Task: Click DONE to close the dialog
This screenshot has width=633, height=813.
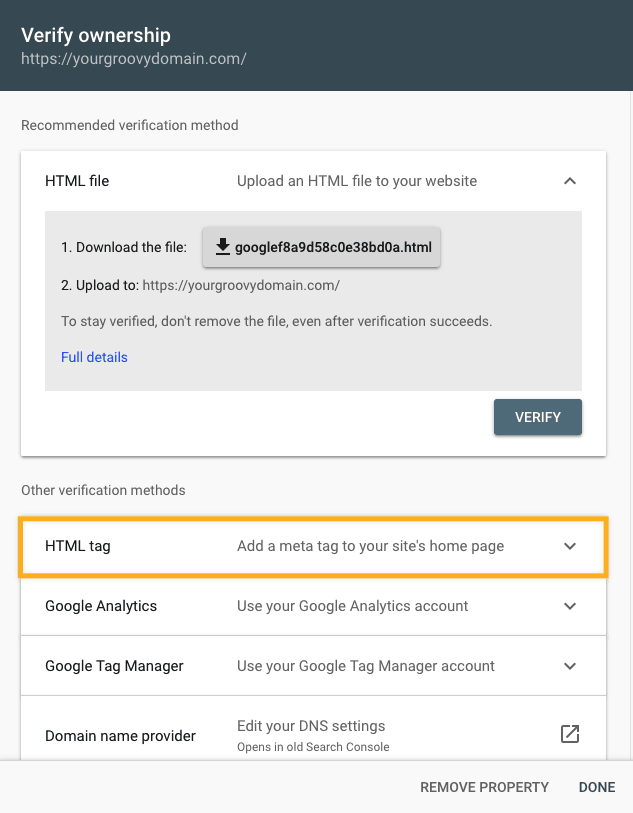Action: click(x=596, y=787)
